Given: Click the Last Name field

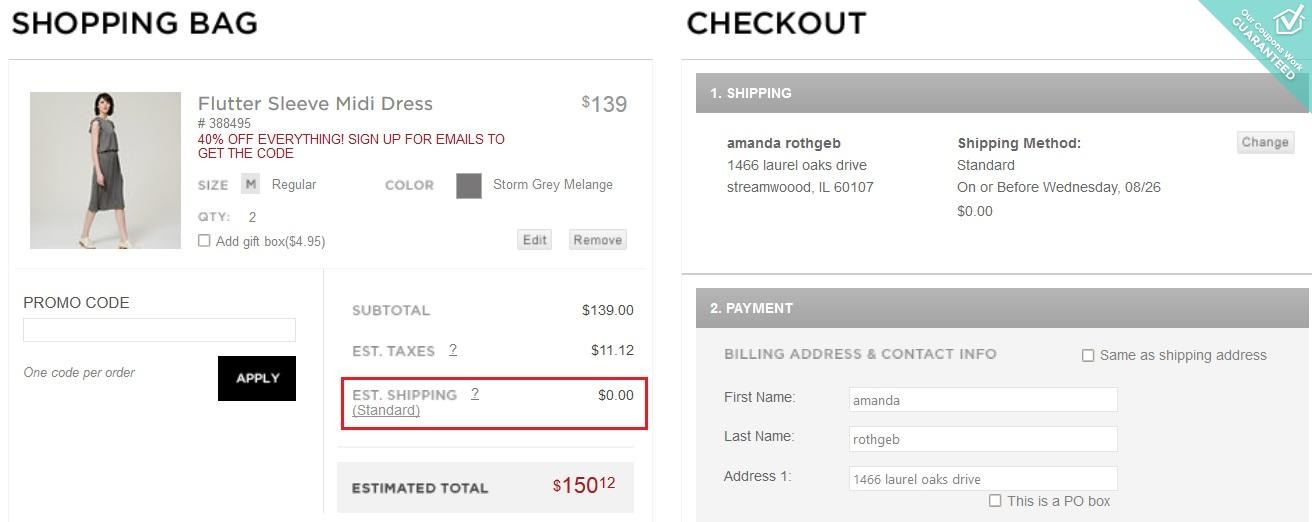Looking at the screenshot, I should point(983,439).
